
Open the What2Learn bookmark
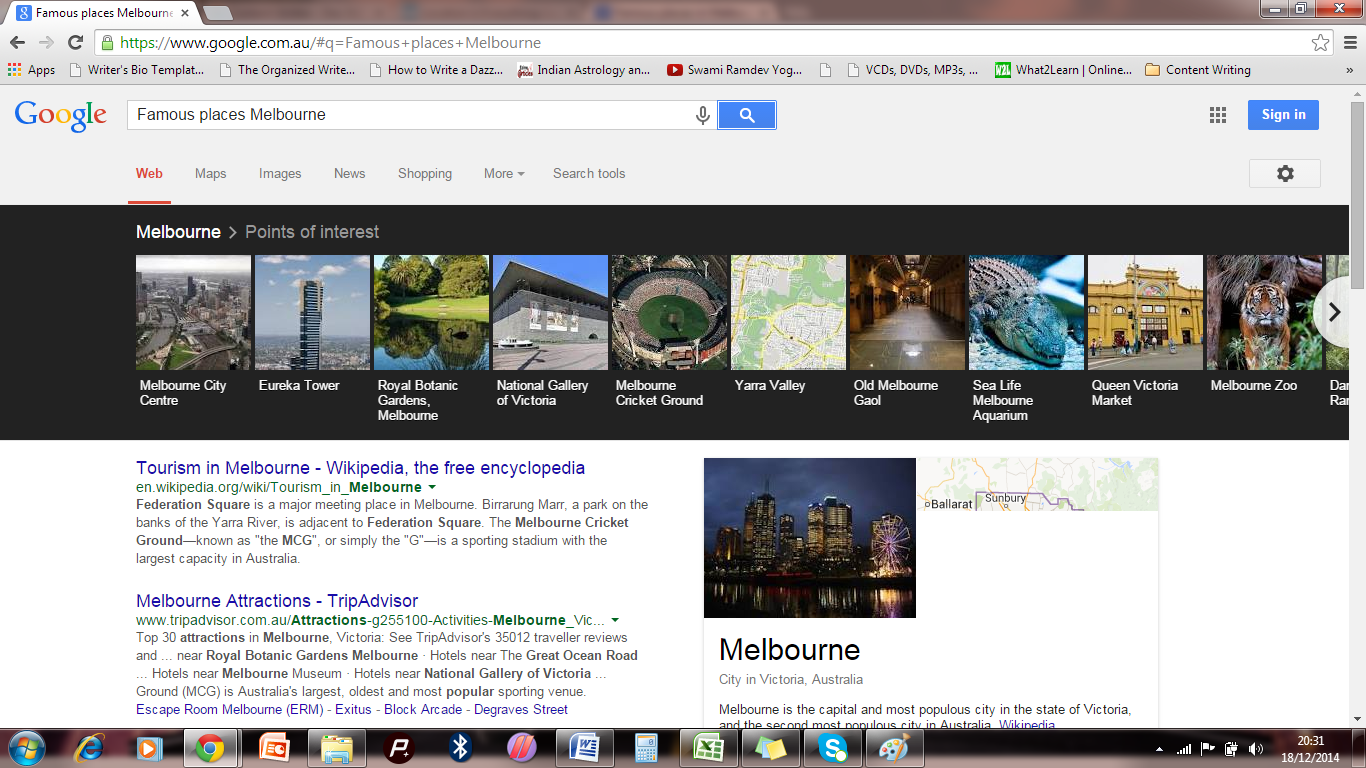coord(1064,70)
